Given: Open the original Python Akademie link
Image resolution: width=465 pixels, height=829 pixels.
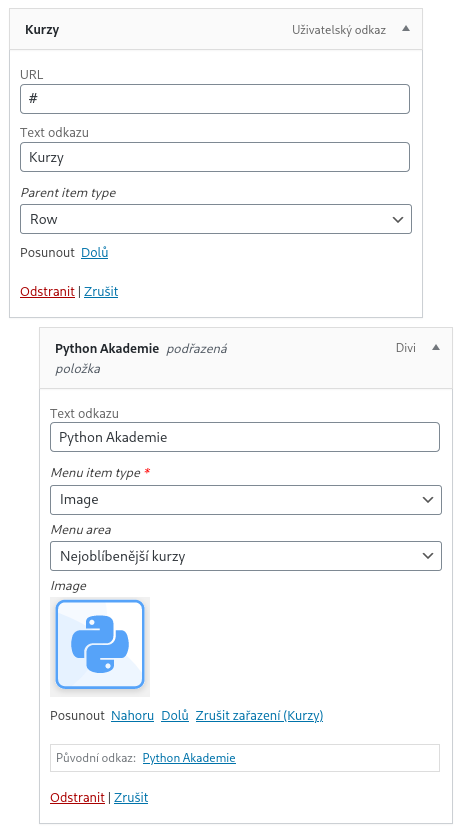Looking at the screenshot, I should 189,758.
